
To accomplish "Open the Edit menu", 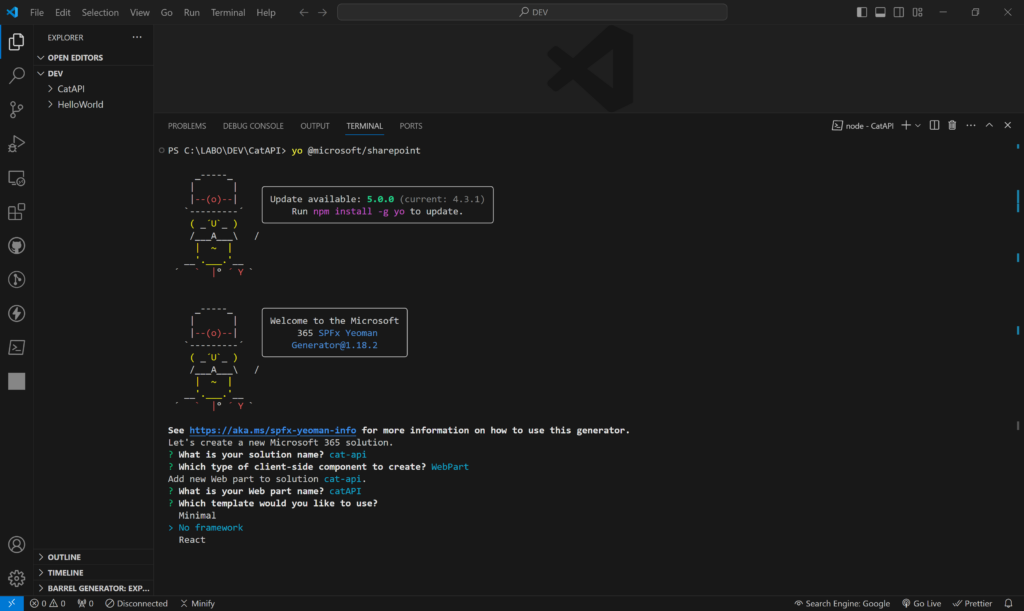I will coord(63,12).
